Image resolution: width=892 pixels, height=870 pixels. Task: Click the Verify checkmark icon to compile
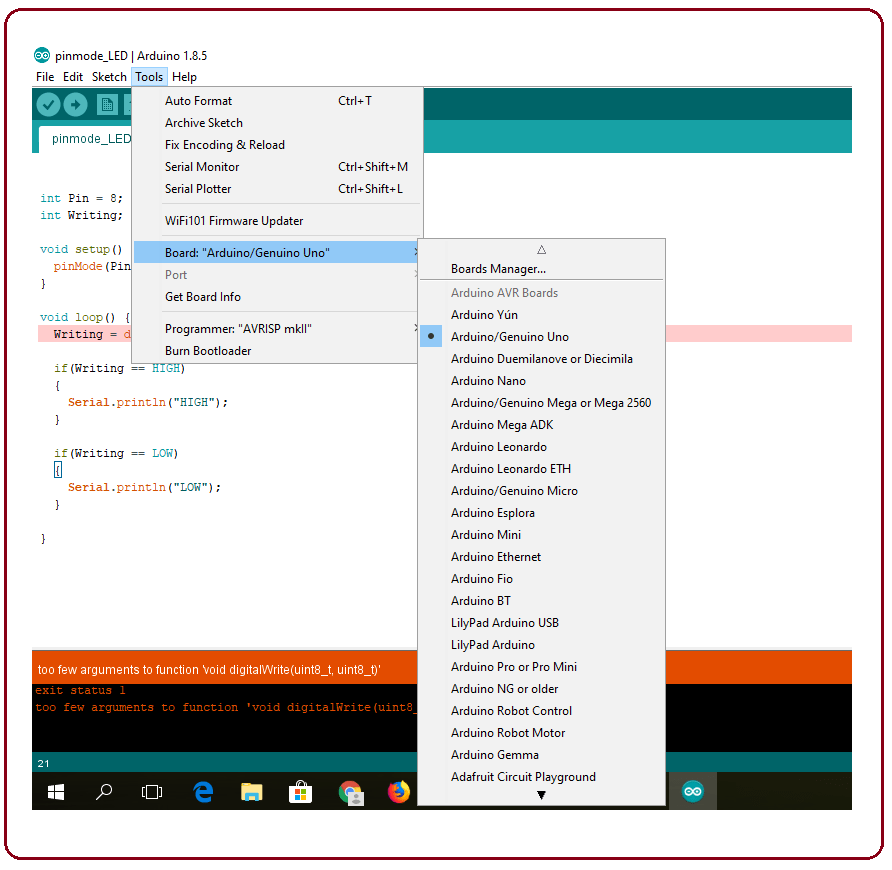[48, 104]
